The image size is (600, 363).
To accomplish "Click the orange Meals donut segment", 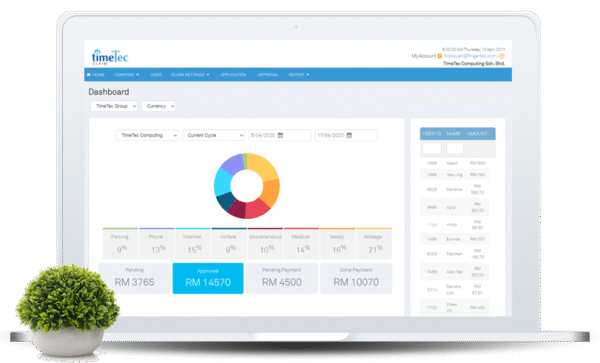I will tap(271, 192).
